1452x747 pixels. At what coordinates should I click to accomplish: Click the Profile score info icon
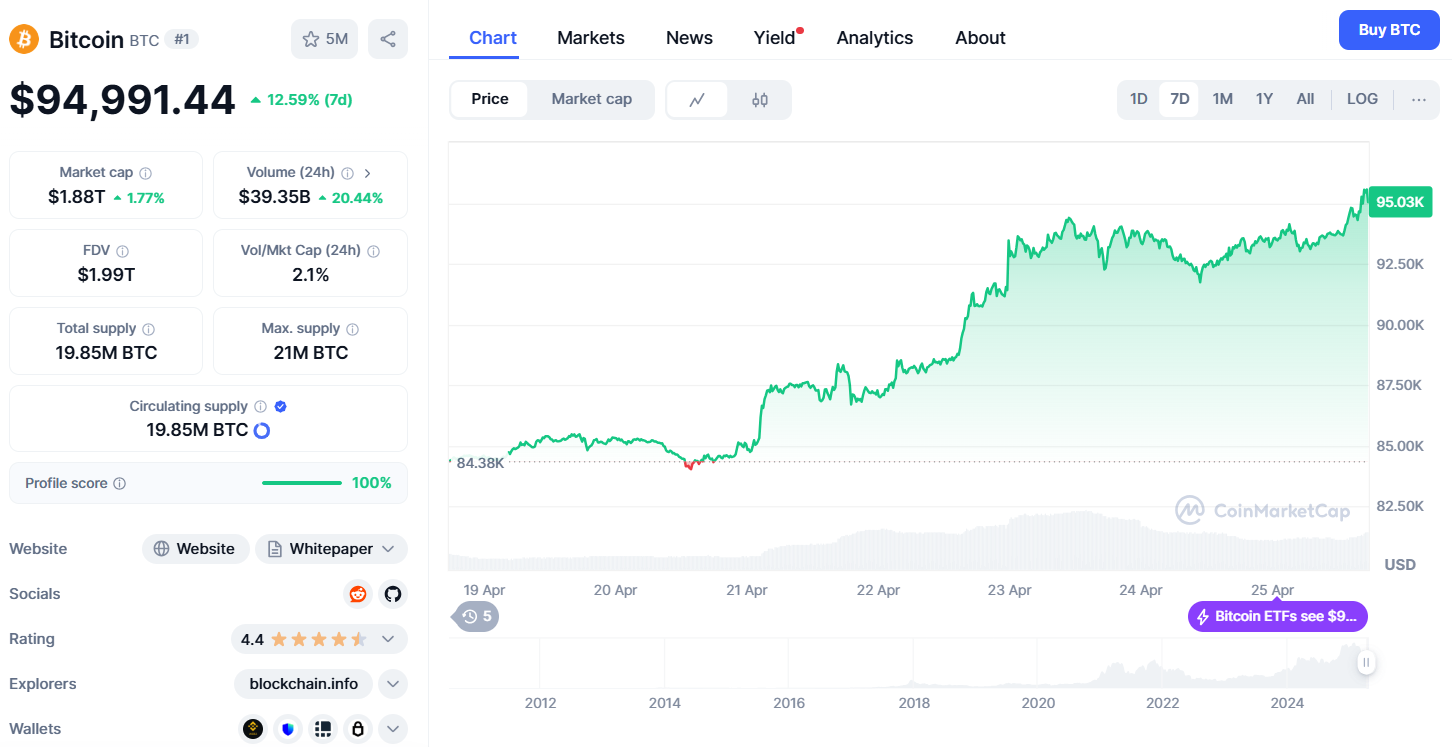point(120,483)
